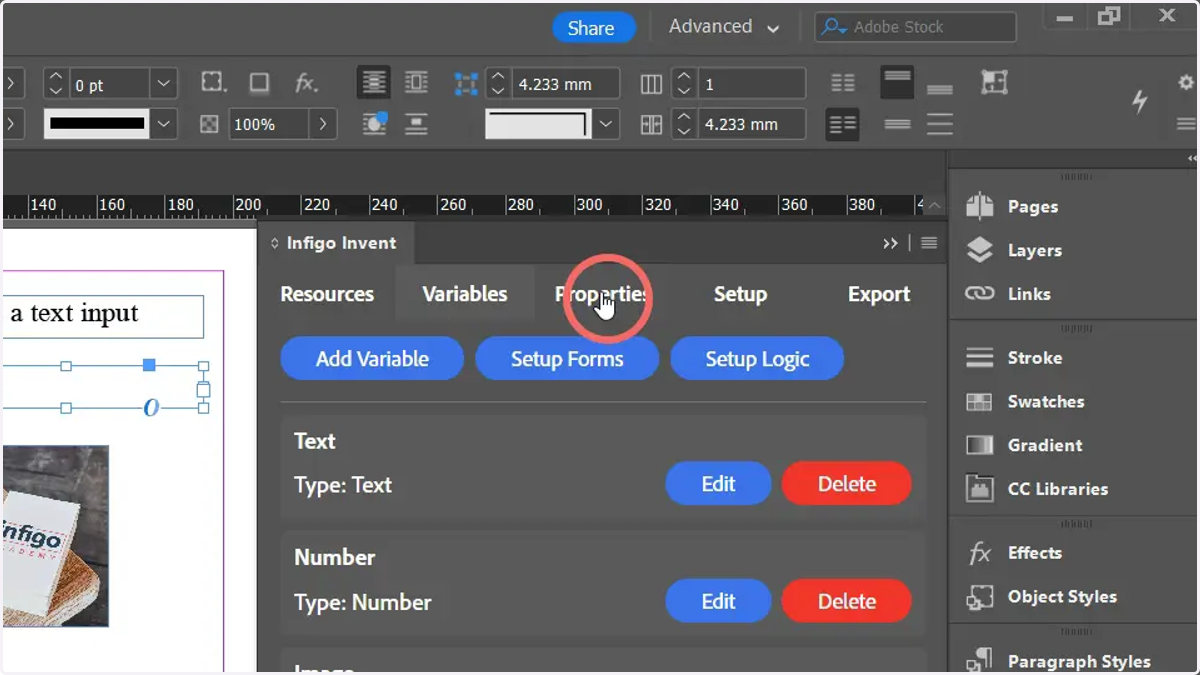This screenshot has width=1200, height=675.
Task: Click the blue auto-fit frame handles icon
Action: 466,84
